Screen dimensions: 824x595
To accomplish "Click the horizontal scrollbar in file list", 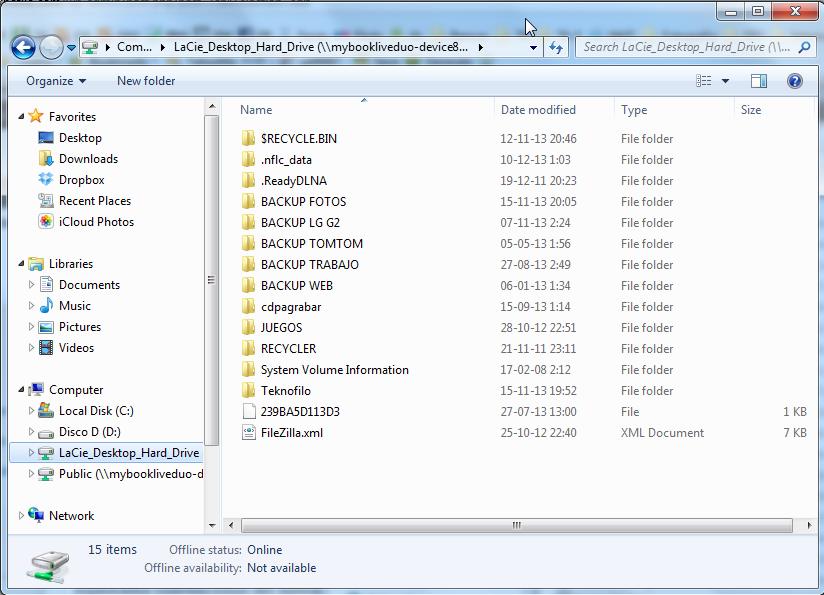I will tap(516, 525).
